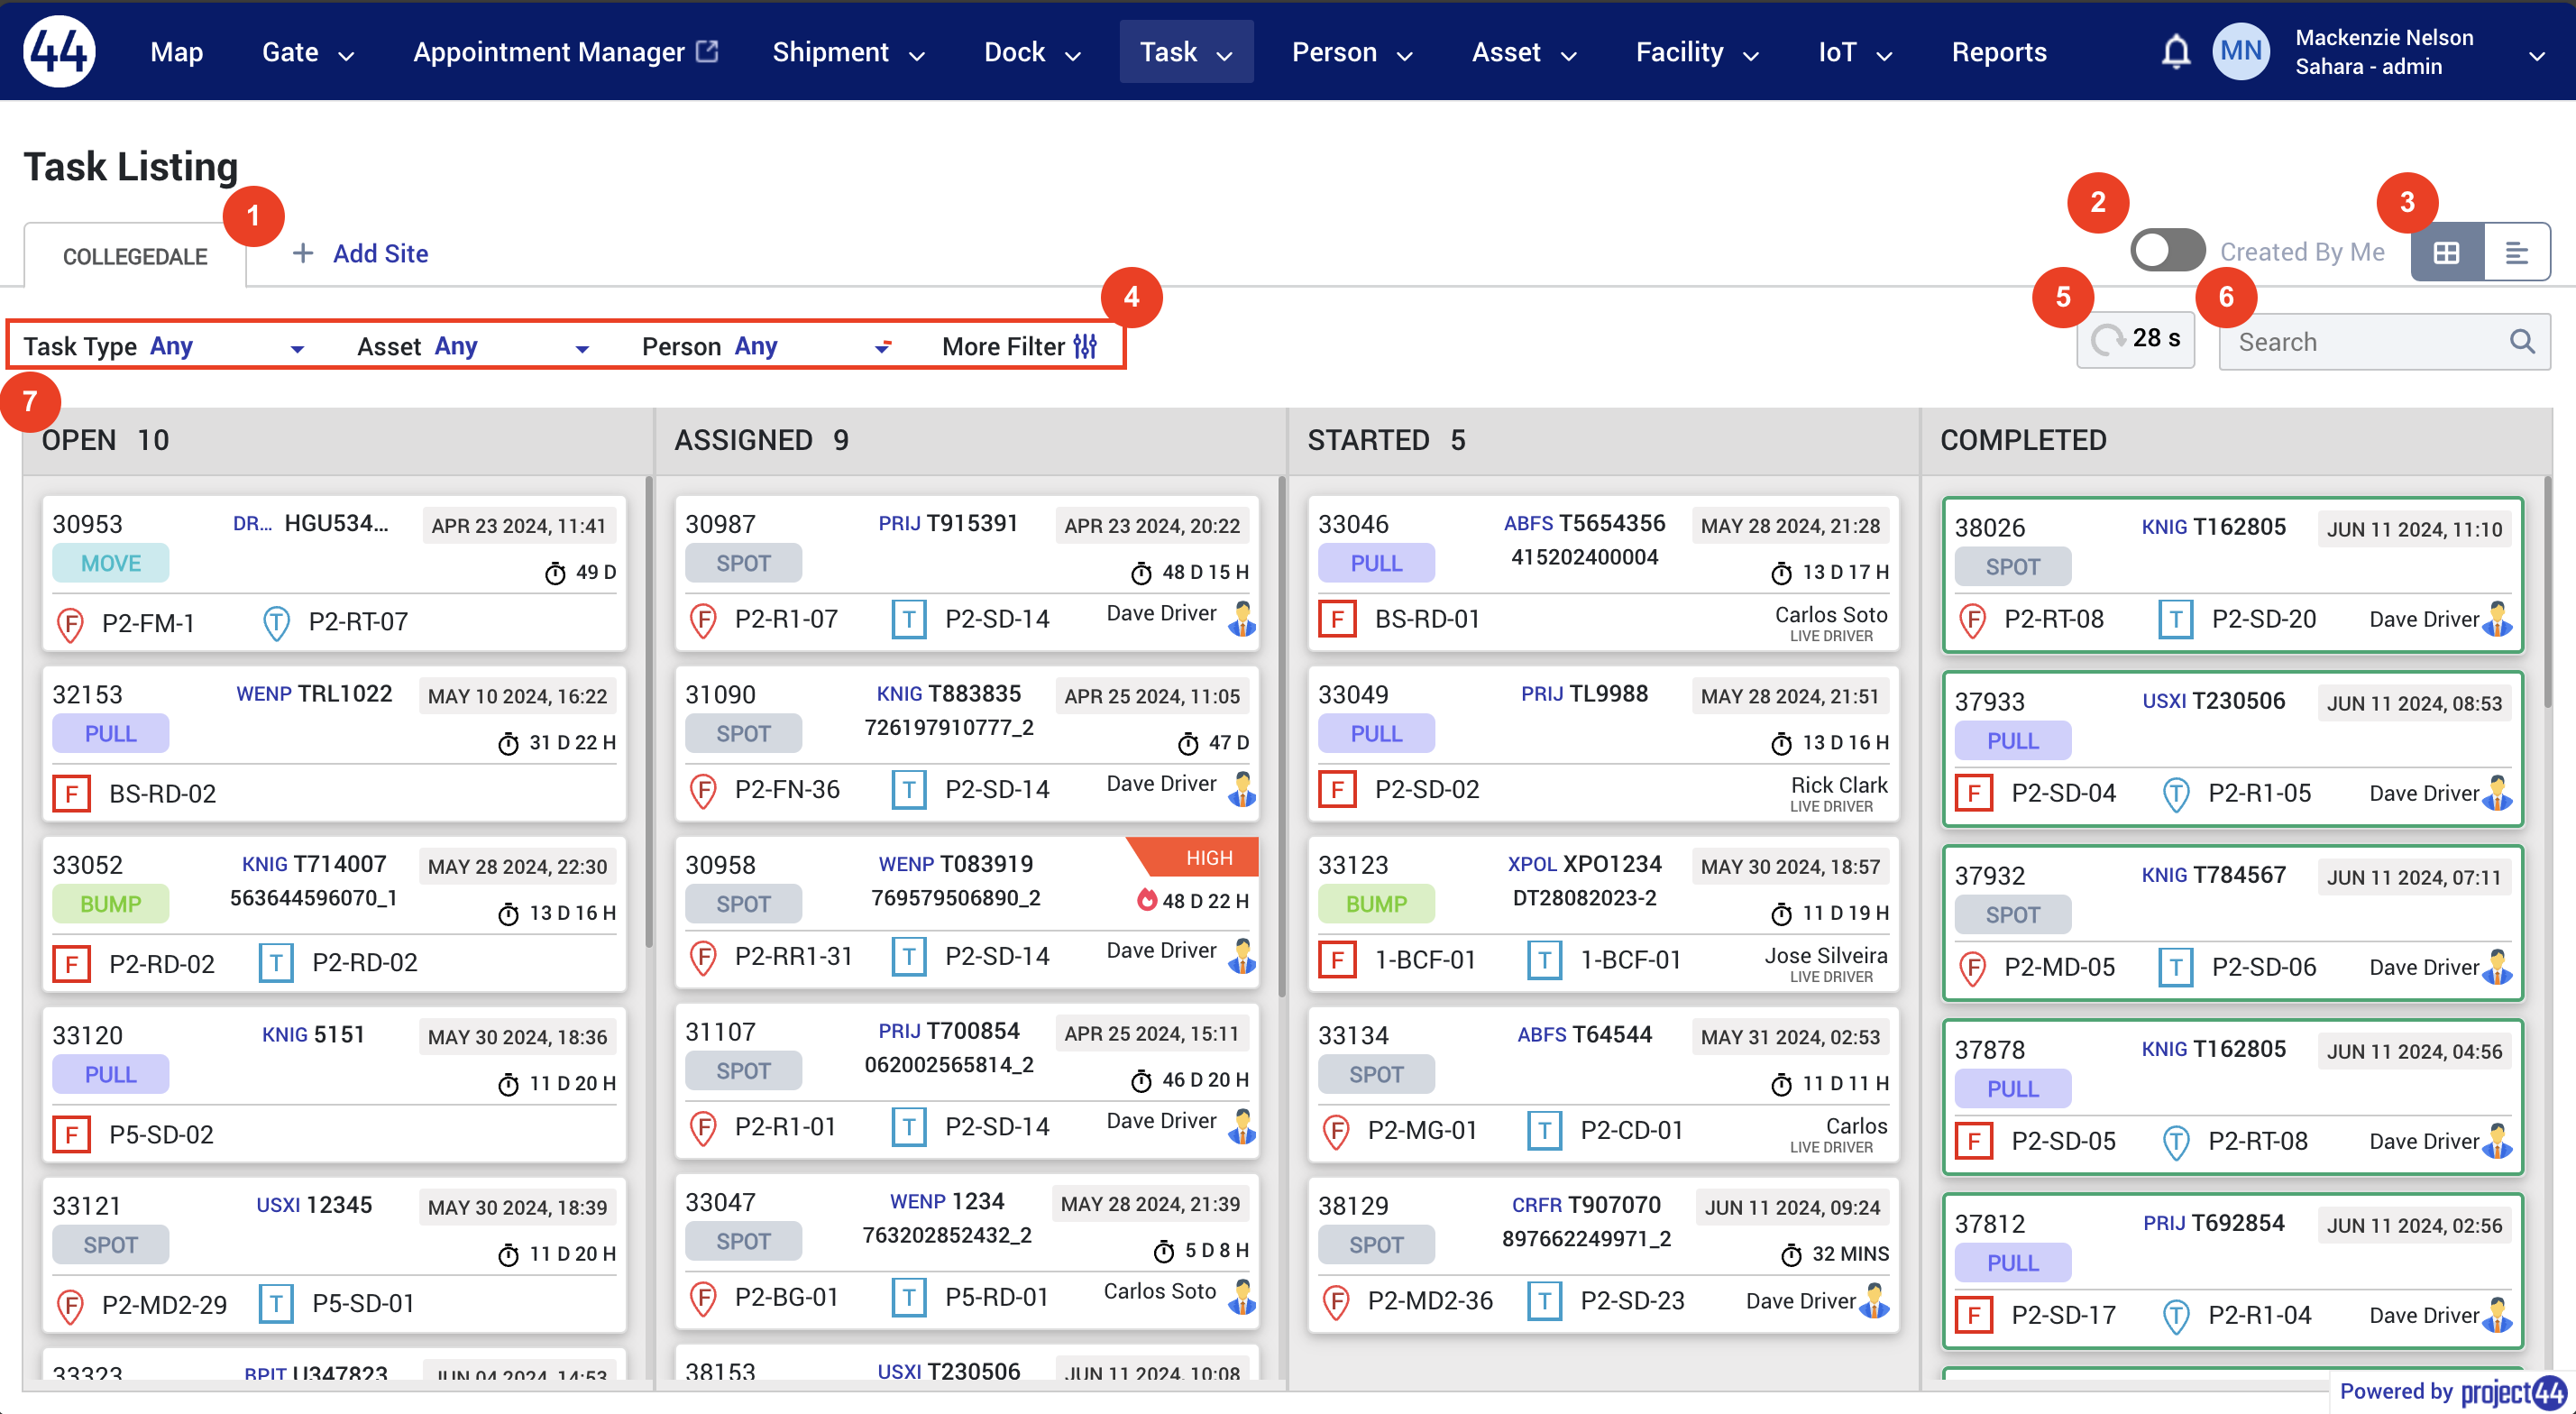Click driver avatar on task 30987
This screenshot has height=1414, width=2576.
pos(1241,618)
